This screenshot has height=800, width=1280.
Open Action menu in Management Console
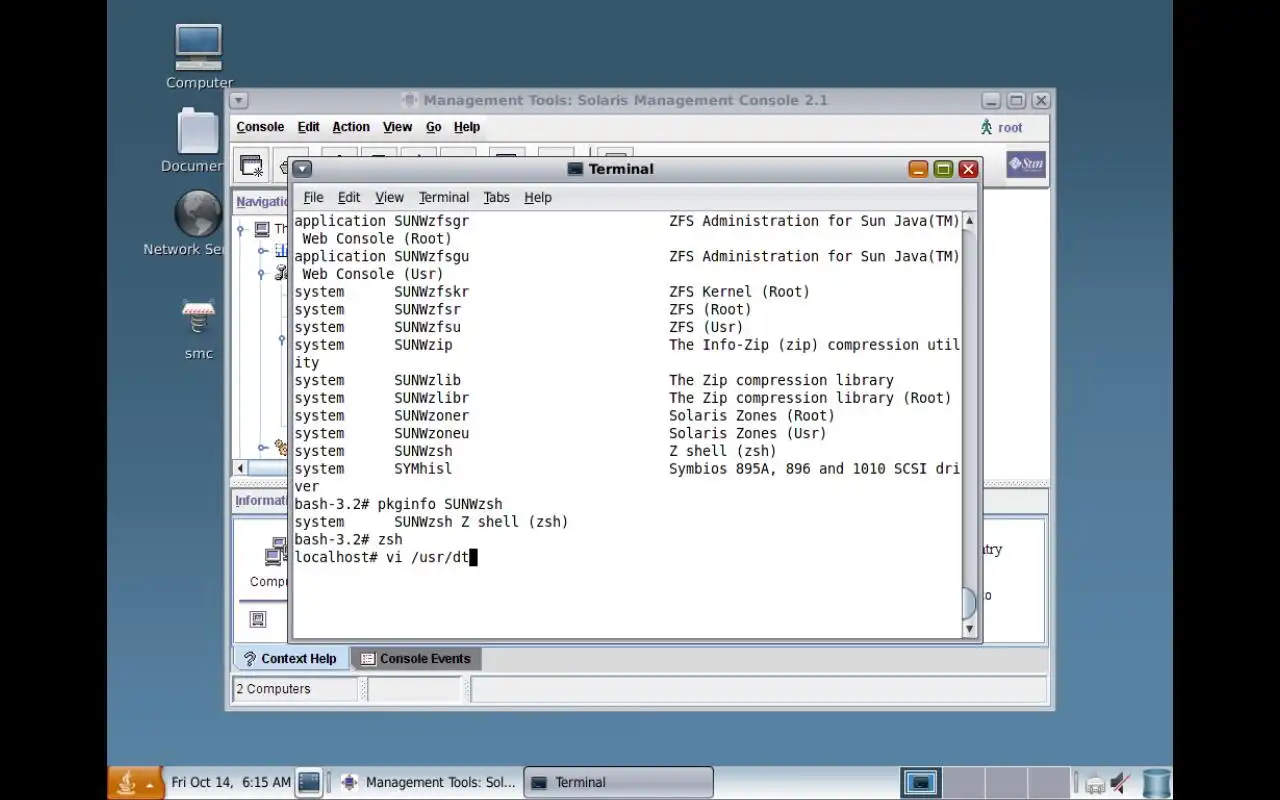click(x=351, y=127)
